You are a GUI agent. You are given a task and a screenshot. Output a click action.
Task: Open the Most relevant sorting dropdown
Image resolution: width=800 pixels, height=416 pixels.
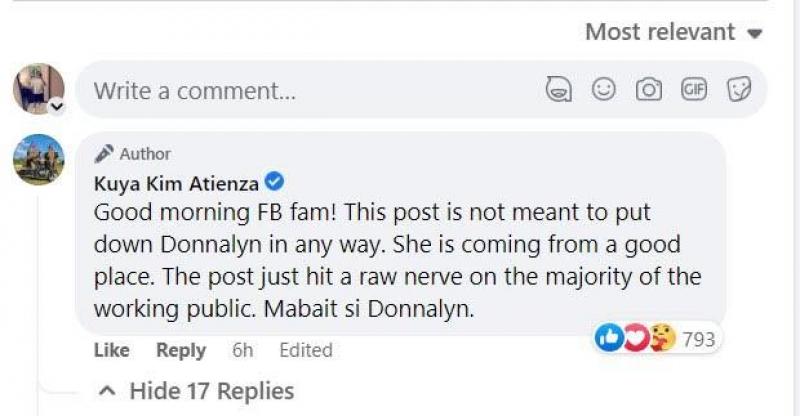click(x=673, y=32)
